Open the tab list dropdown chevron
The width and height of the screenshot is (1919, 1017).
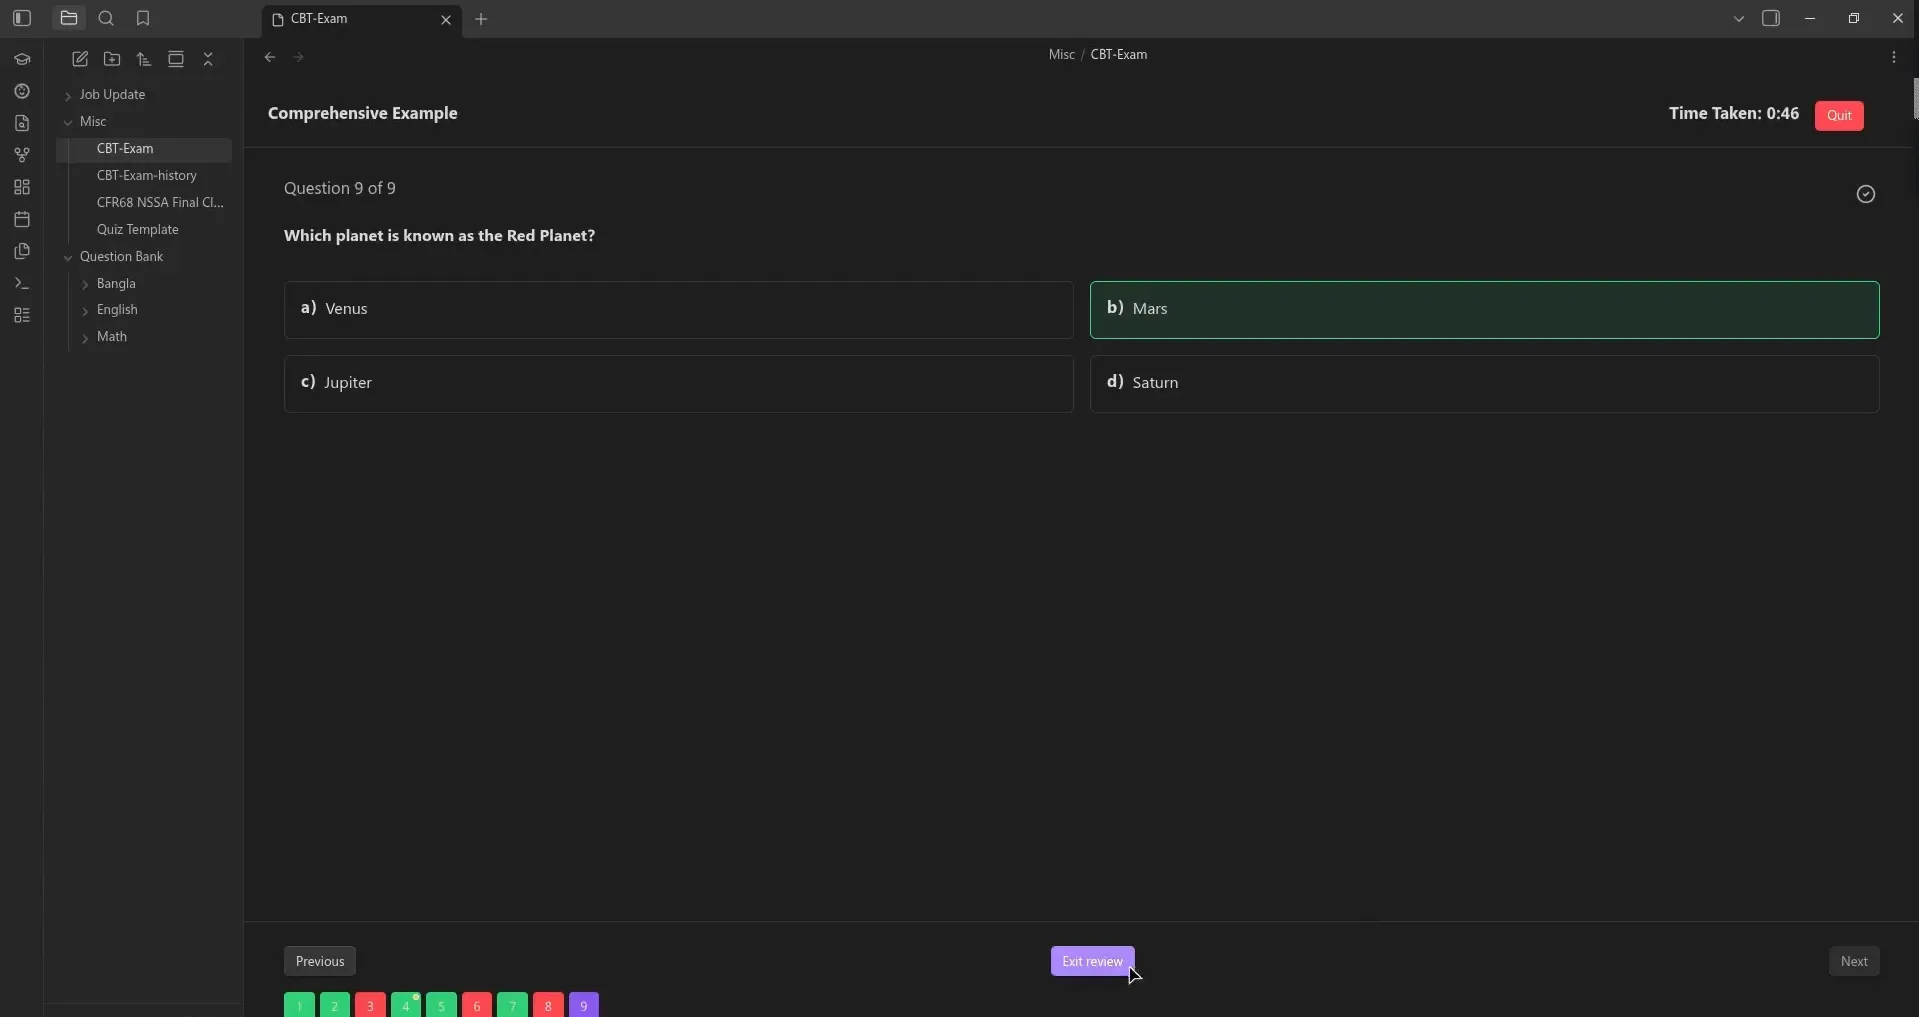pyautogui.click(x=1739, y=18)
